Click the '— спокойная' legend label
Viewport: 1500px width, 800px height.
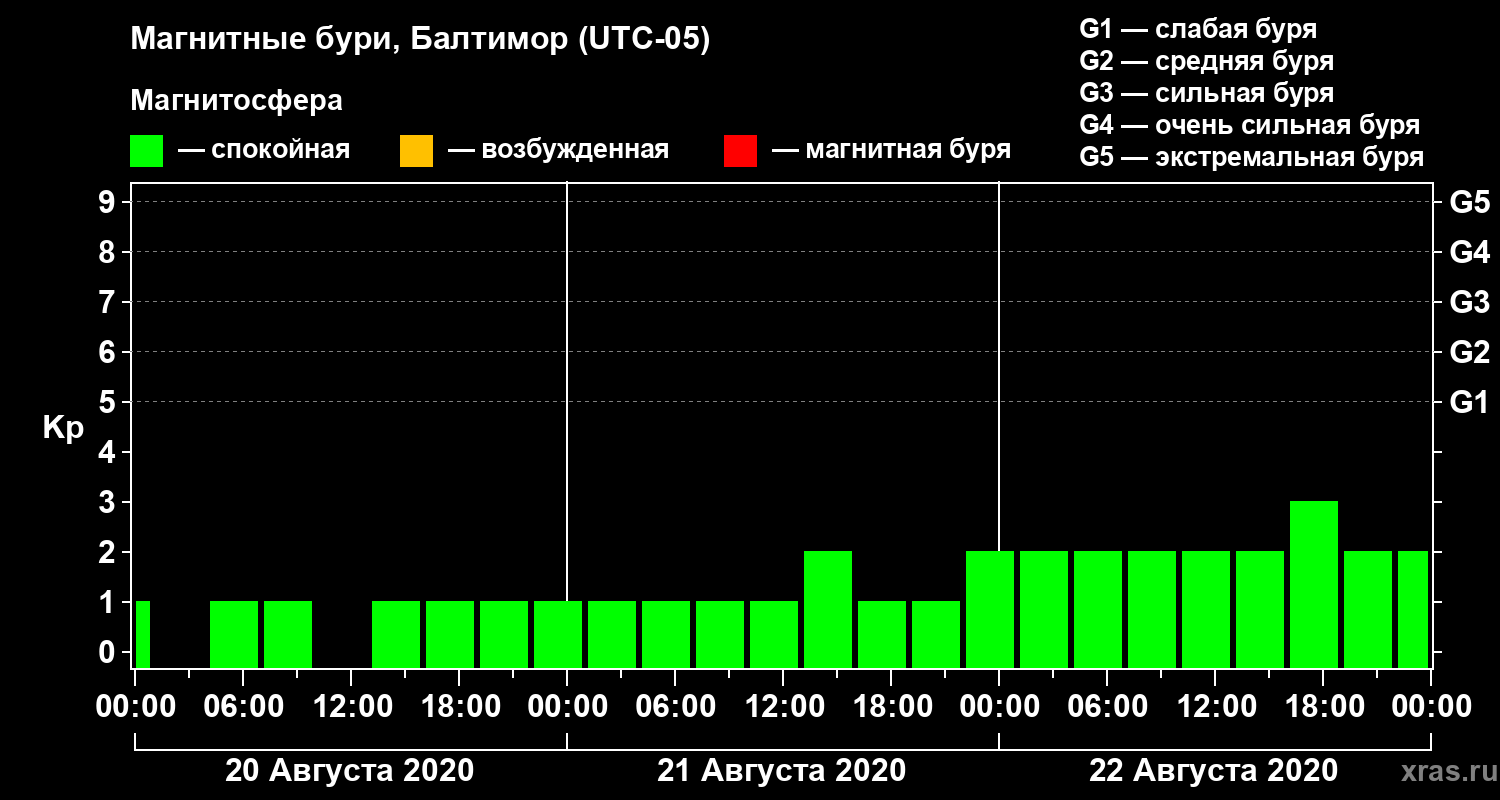(x=264, y=150)
